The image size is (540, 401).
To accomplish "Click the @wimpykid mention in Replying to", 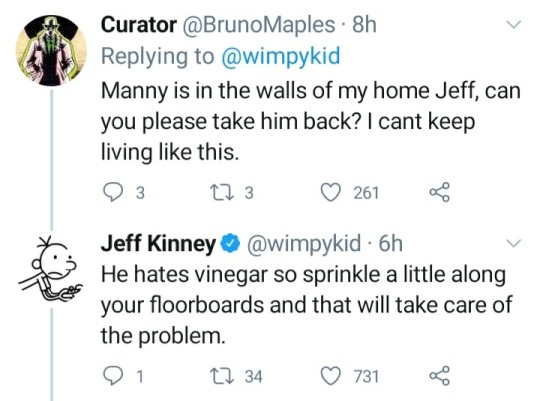I will (280, 56).
